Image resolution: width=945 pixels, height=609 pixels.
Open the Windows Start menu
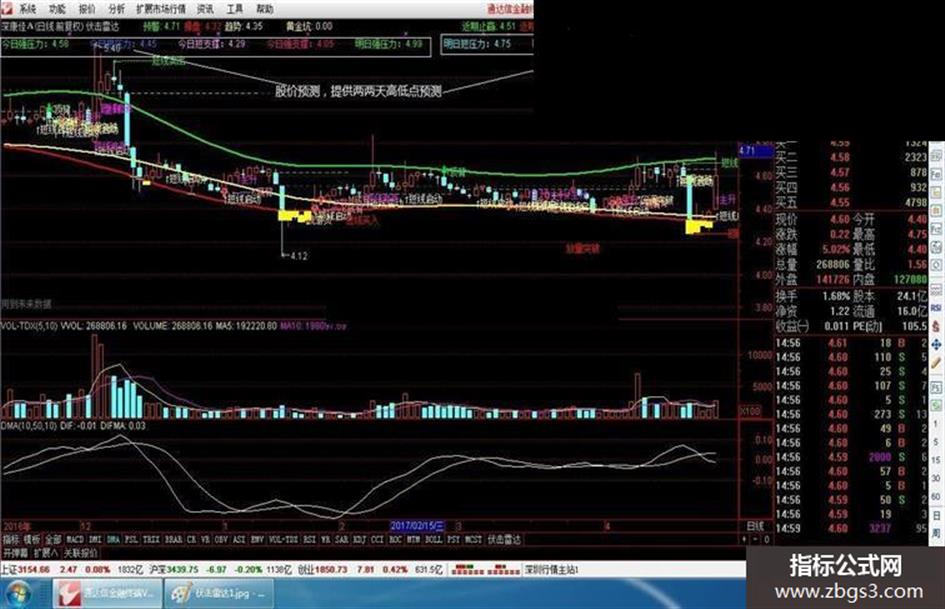click(17, 593)
